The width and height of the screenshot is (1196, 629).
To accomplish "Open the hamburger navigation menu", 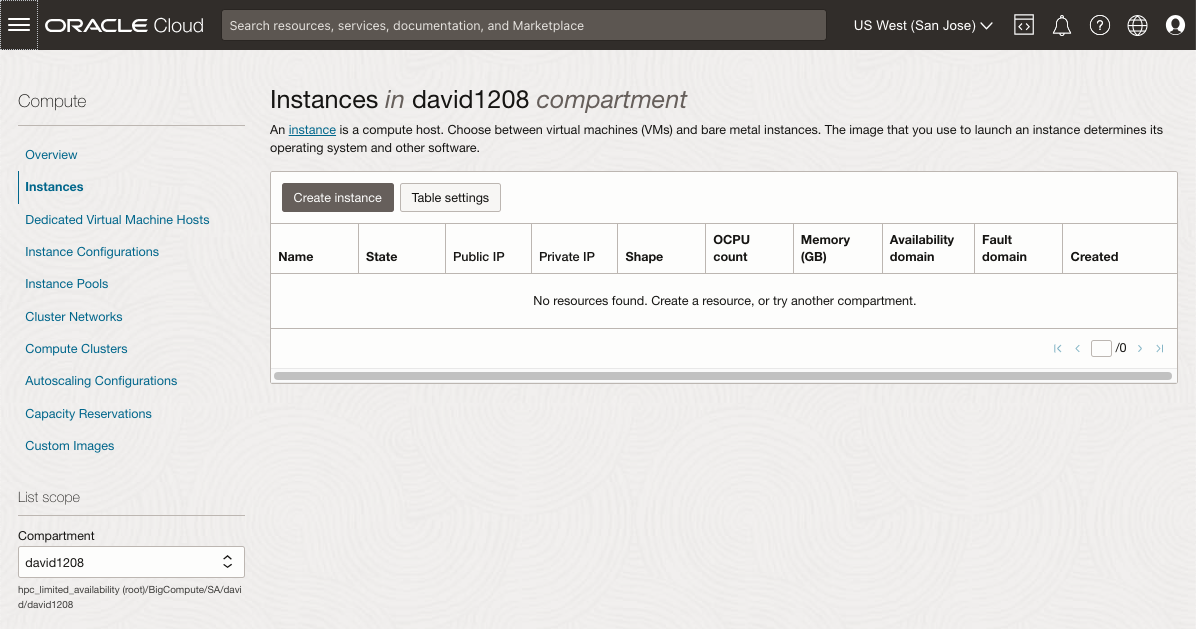I will click(x=19, y=25).
